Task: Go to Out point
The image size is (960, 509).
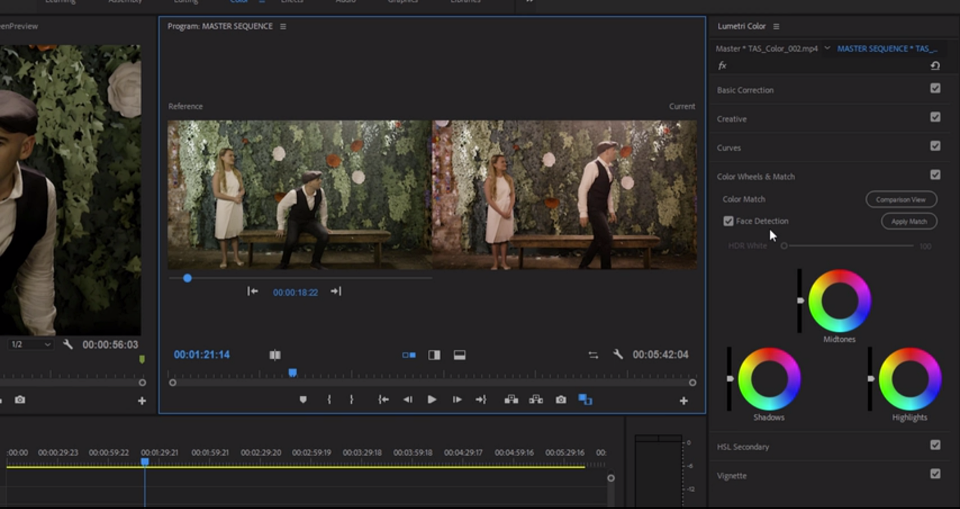Action: pos(481,399)
